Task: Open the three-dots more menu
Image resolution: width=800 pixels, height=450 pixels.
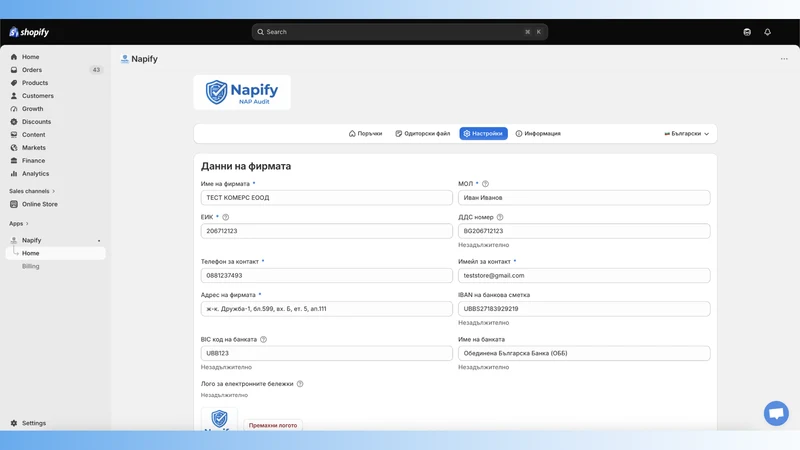Action: 784,59
